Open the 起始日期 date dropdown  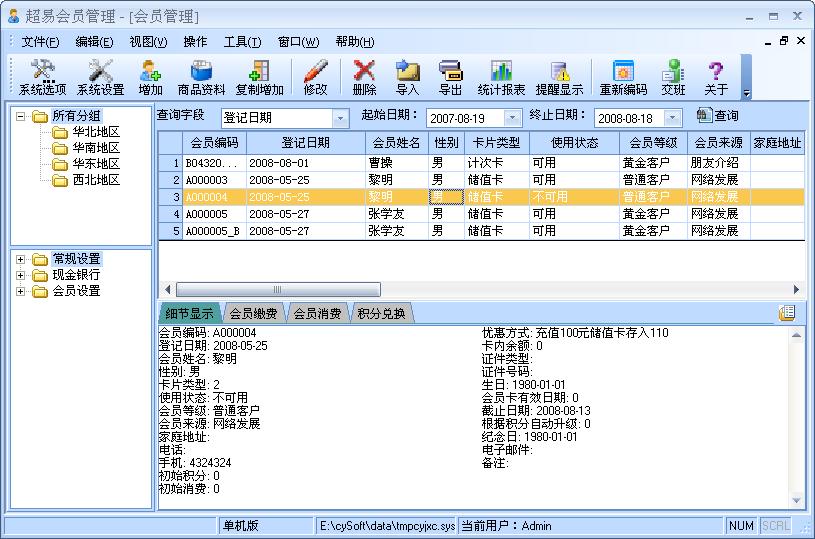tap(512, 119)
